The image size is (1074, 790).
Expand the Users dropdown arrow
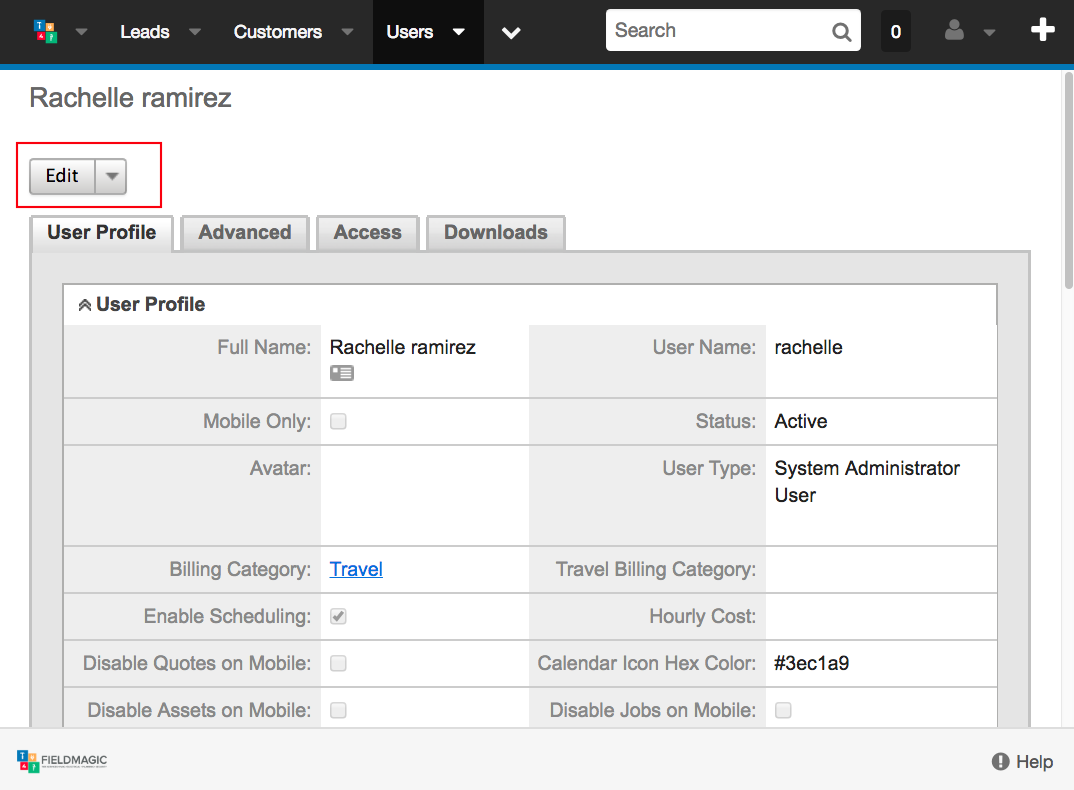coord(459,32)
